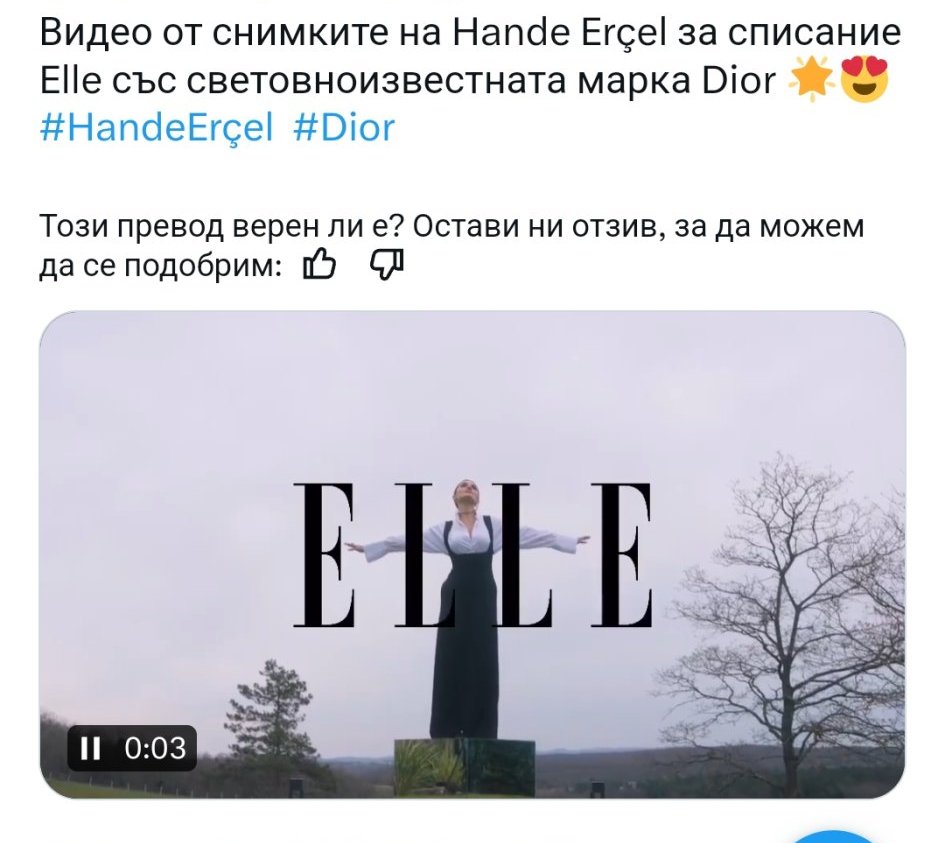Tap the mirrored pedestal under the model
Image resolution: width=945 pixels, height=843 pixels.
click(x=464, y=766)
